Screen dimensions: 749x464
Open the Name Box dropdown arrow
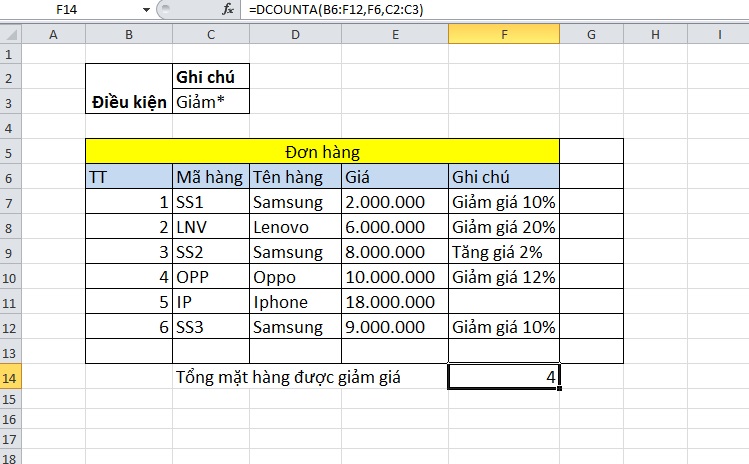(147, 10)
